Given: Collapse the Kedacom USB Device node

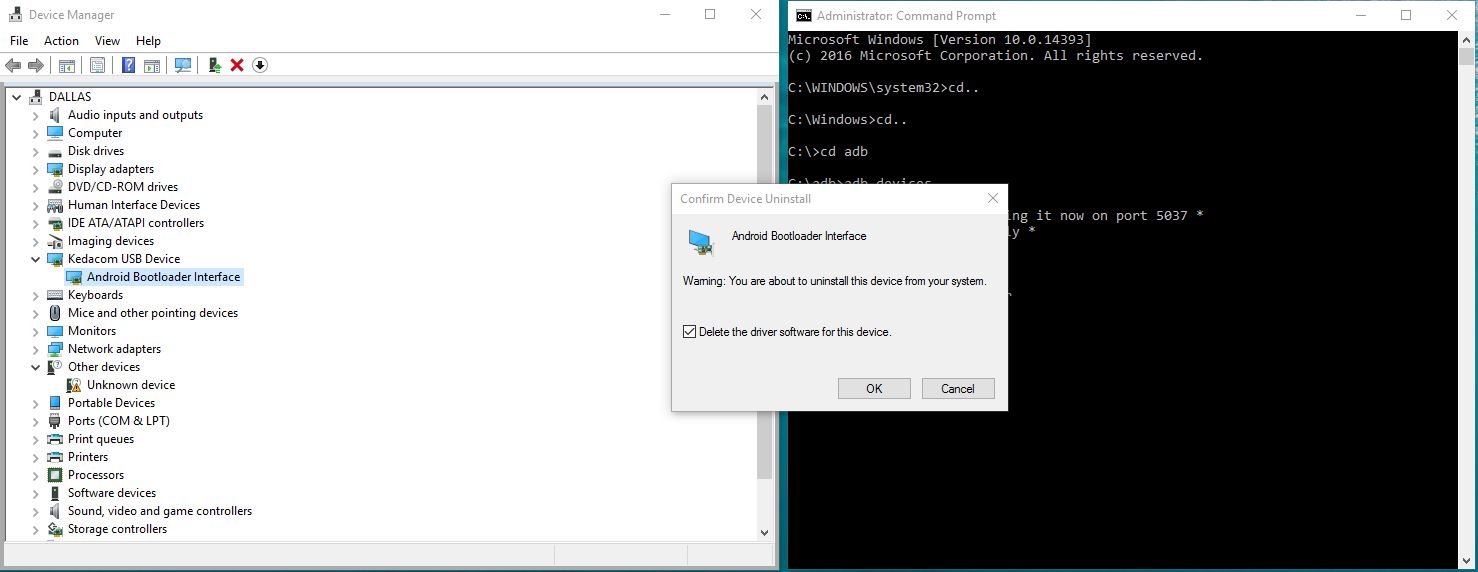Looking at the screenshot, I should tap(36, 259).
